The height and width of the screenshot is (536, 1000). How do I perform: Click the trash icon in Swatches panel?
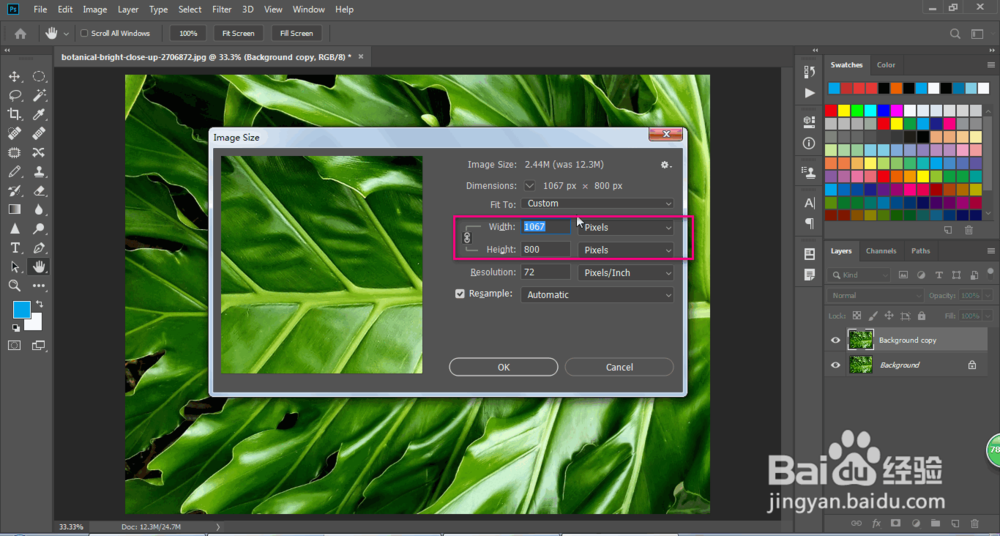tap(969, 230)
